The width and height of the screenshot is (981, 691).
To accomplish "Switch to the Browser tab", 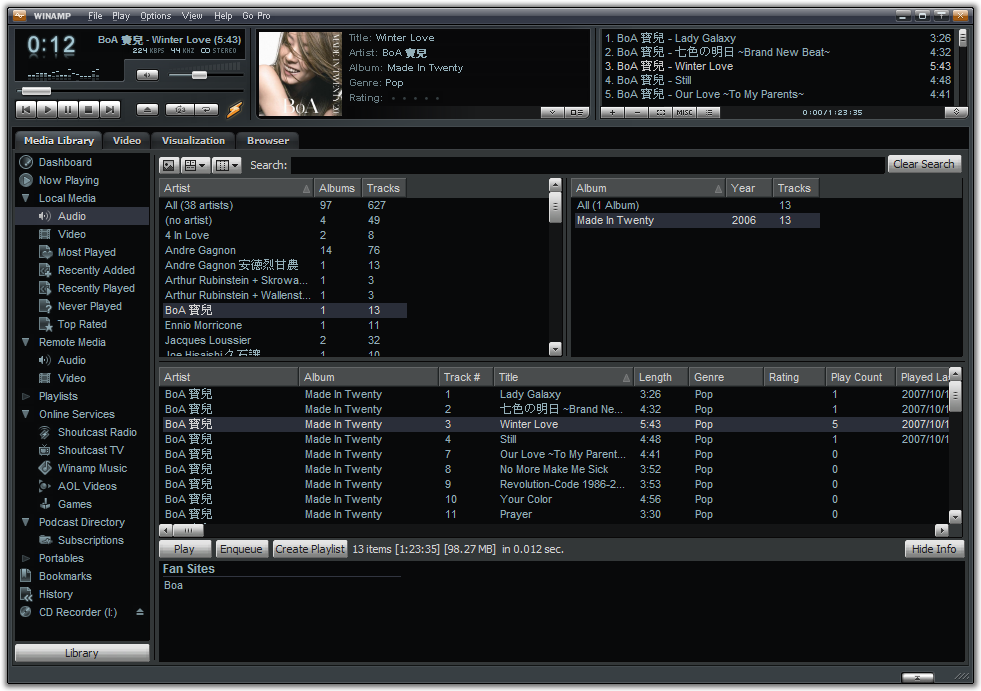I will click(x=268, y=141).
